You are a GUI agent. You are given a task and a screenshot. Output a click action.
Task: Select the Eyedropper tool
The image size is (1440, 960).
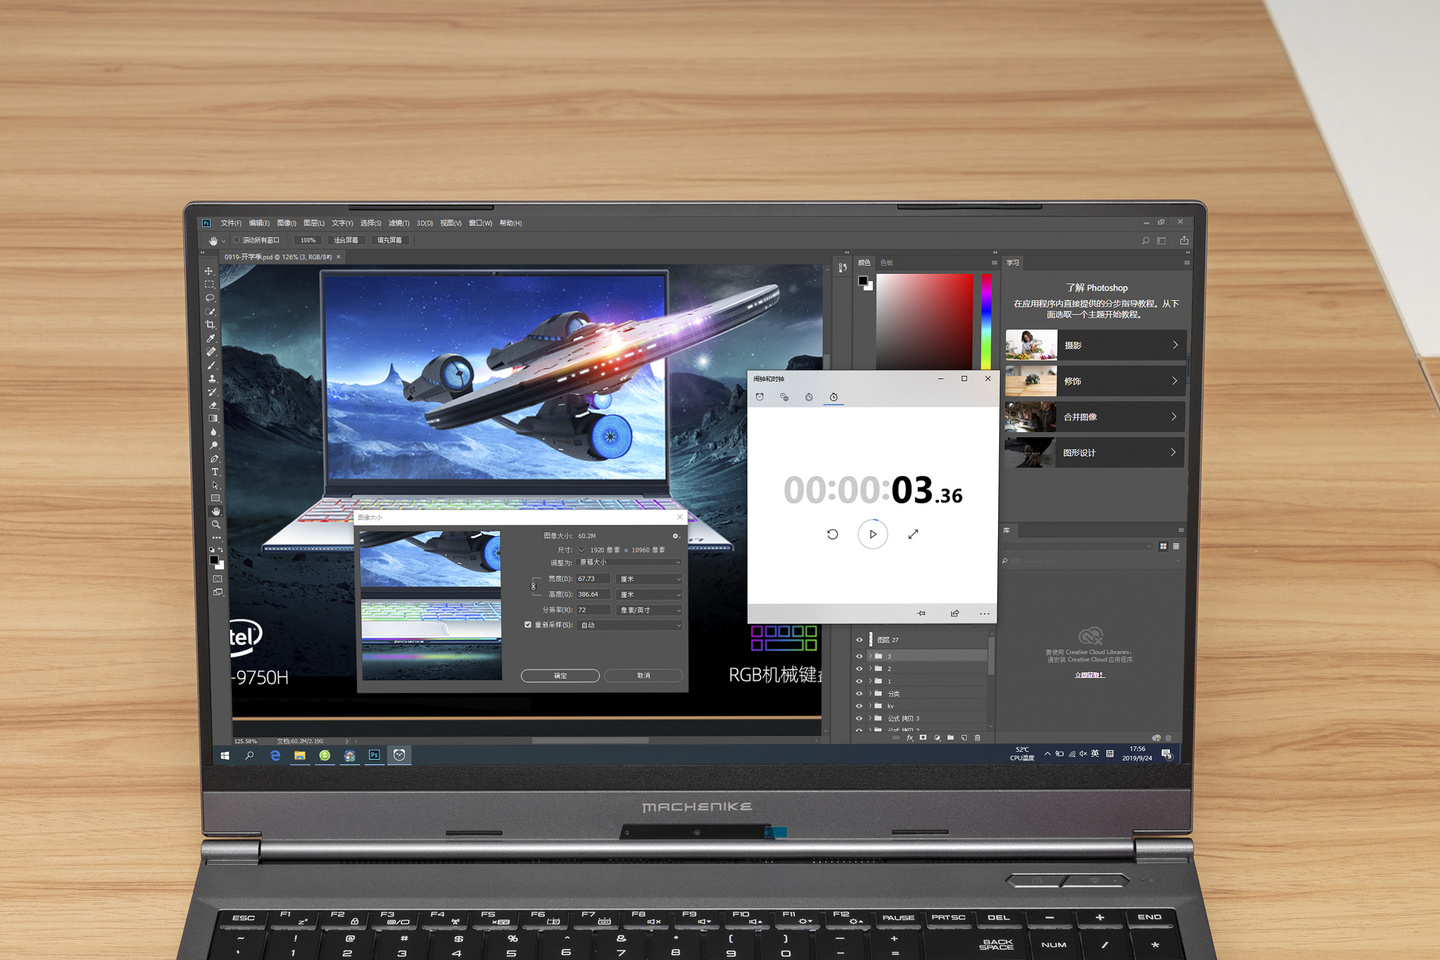[x=211, y=338]
